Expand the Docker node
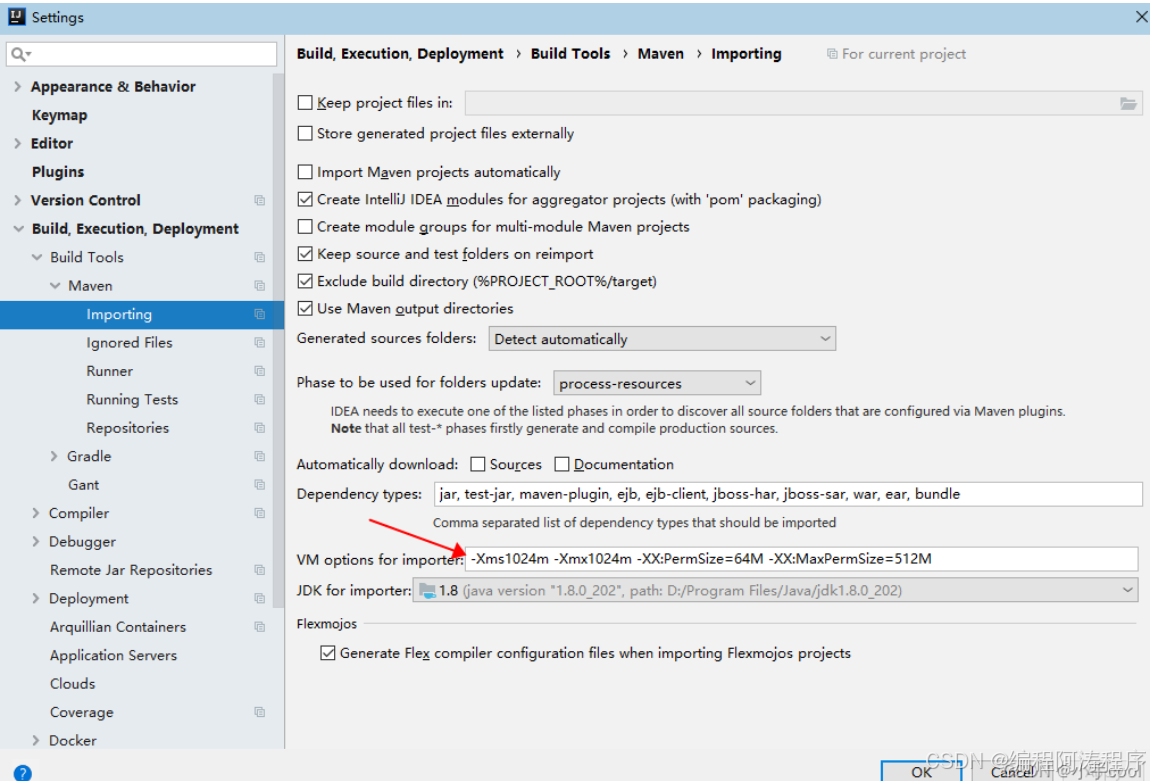 pos(36,741)
